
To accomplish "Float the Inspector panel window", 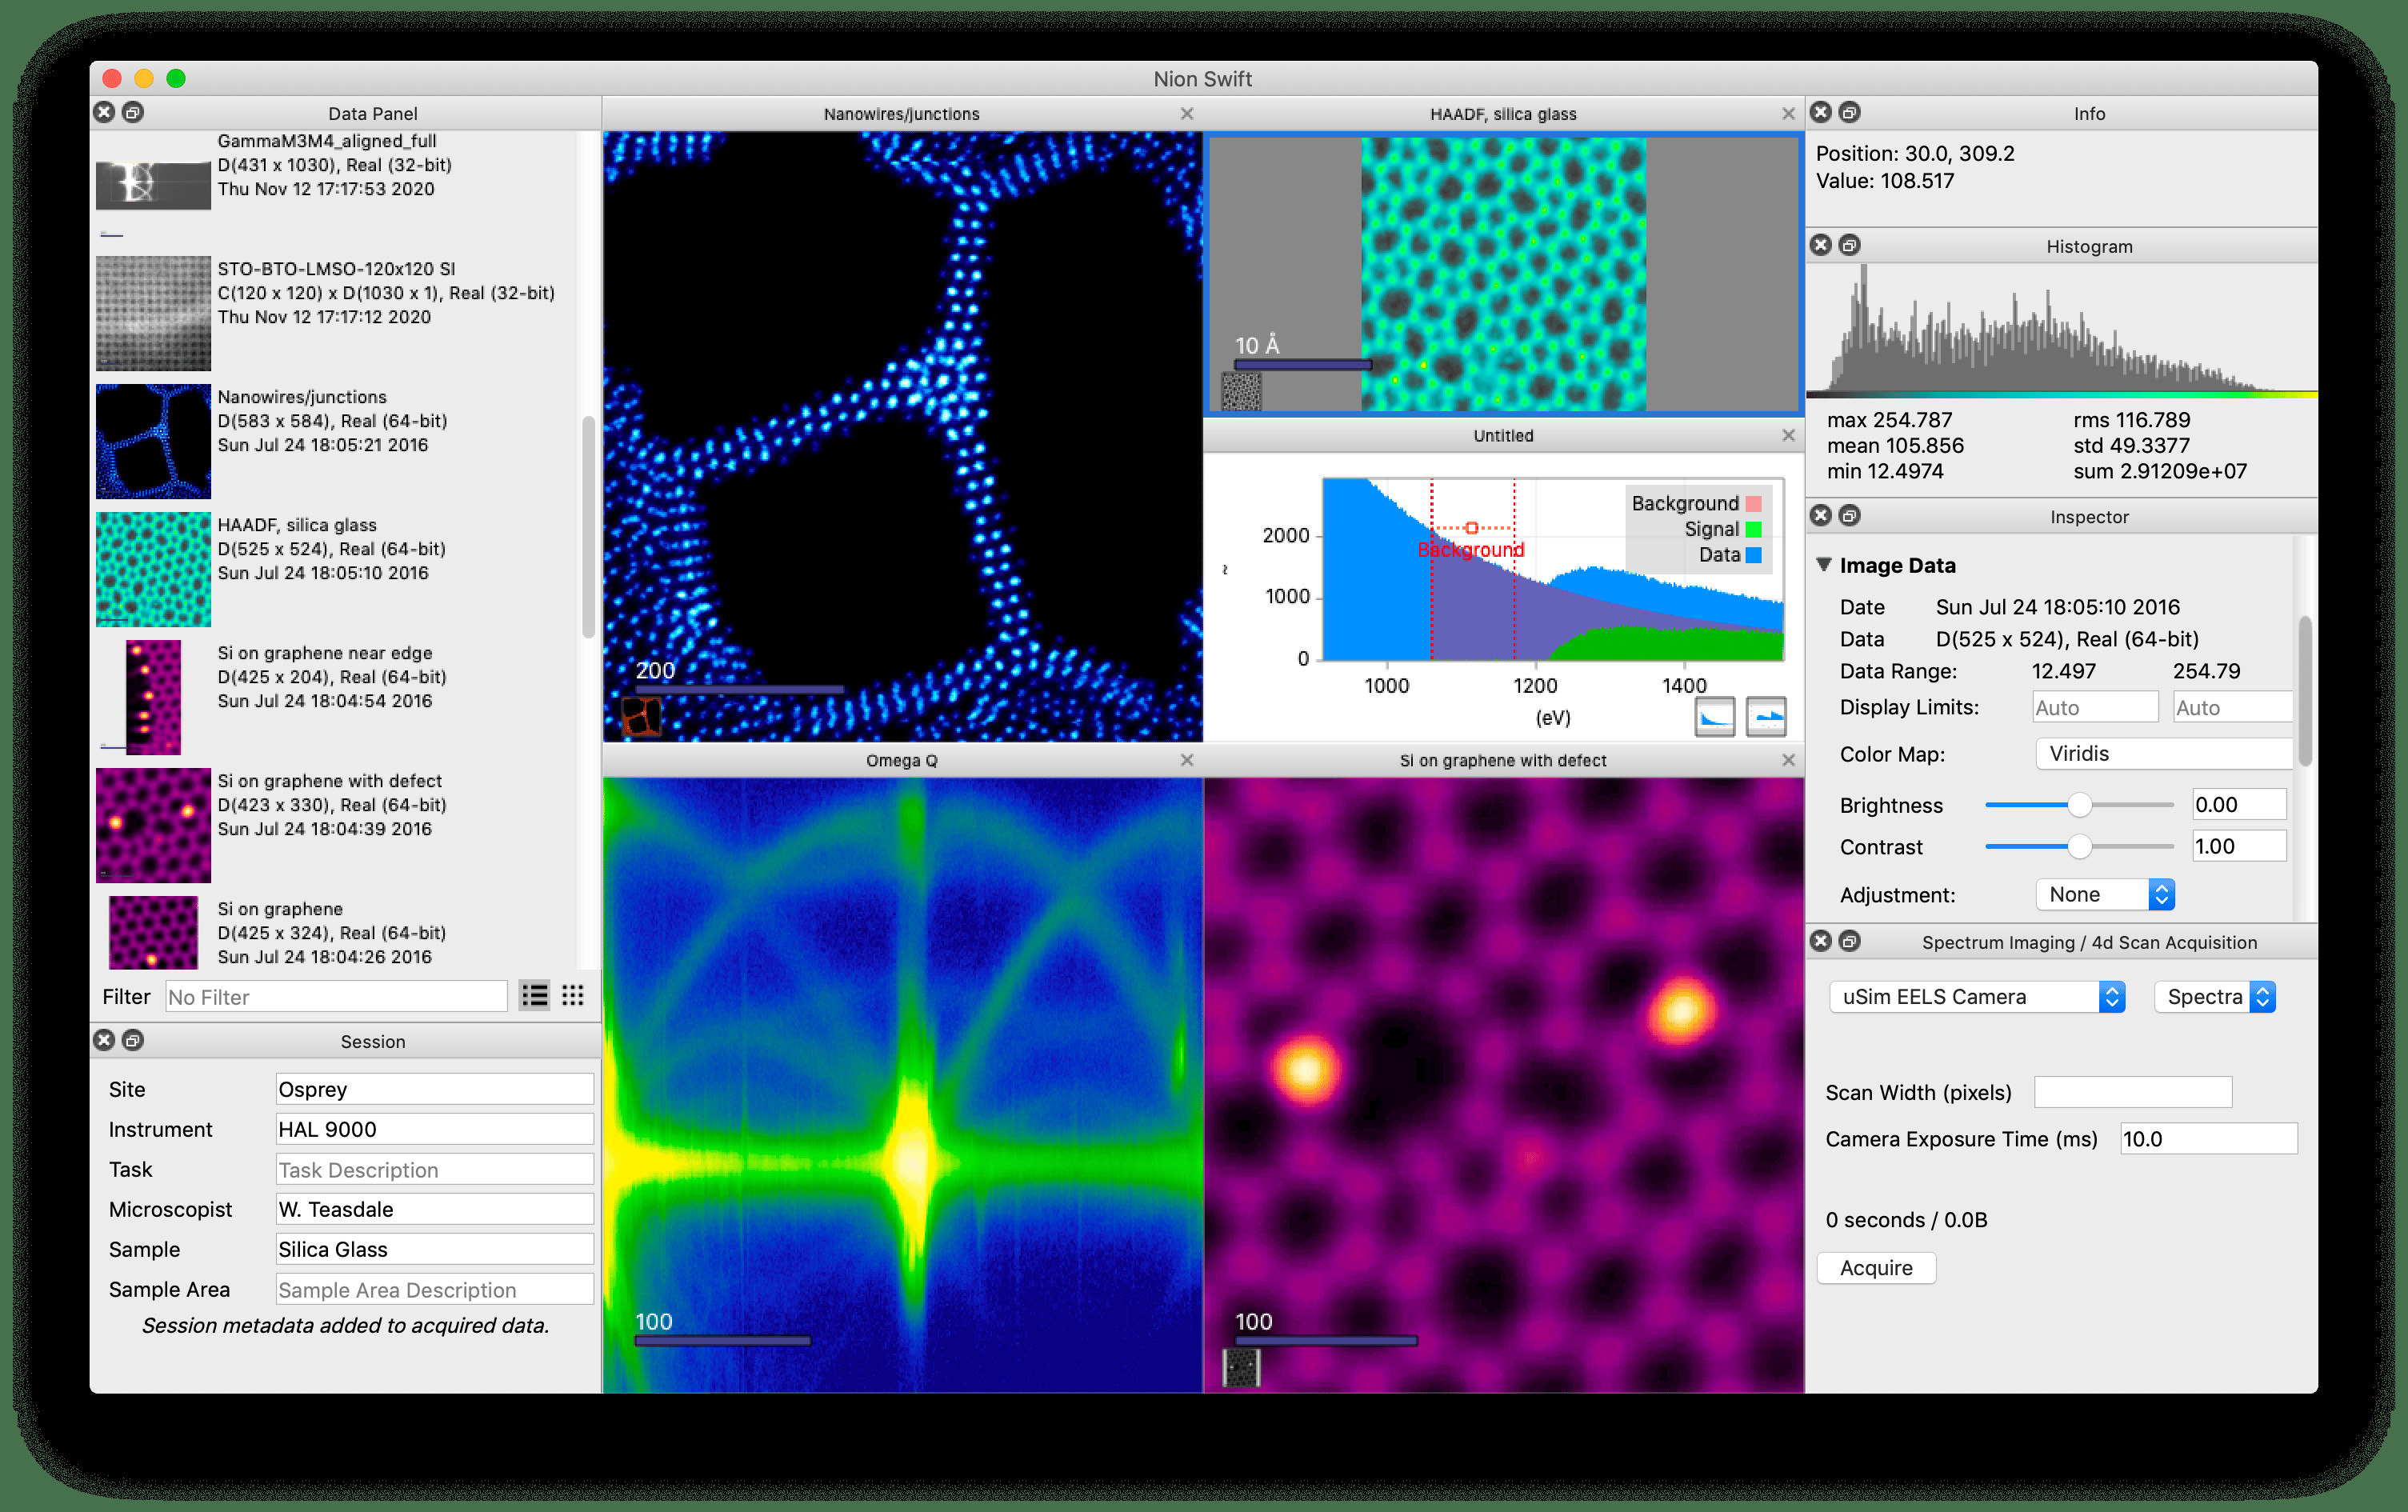I will point(1850,515).
